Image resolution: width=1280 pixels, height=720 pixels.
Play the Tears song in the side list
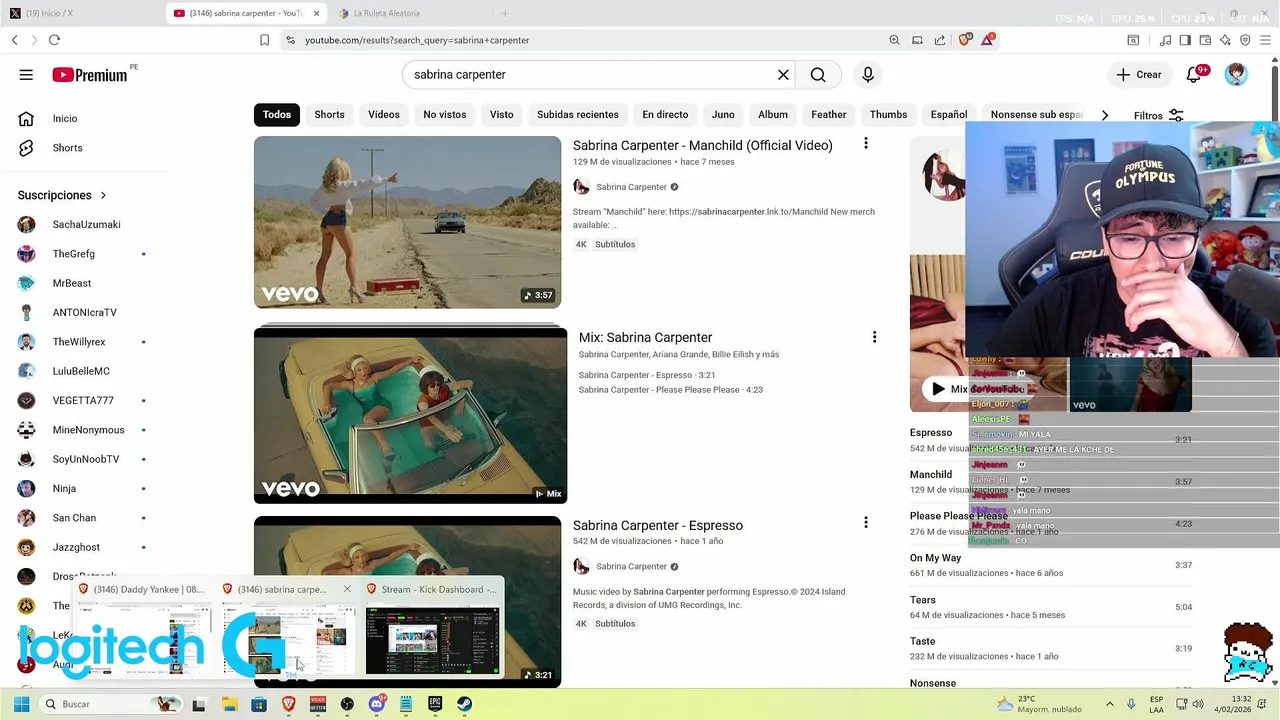[1050, 607]
